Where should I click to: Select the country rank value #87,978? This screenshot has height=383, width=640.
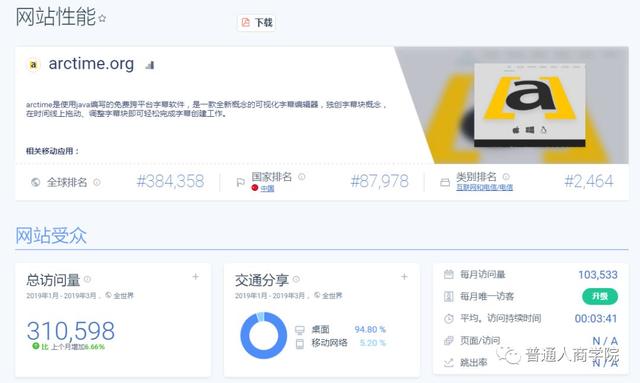tap(380, 181)
